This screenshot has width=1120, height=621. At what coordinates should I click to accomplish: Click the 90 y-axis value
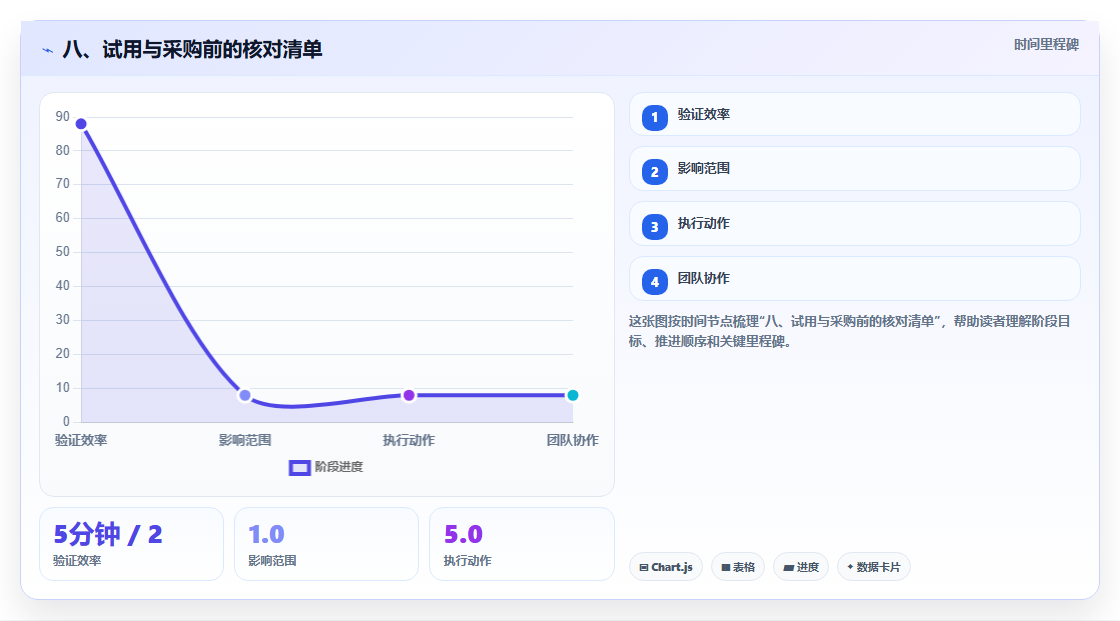click(x=63, y=116)
